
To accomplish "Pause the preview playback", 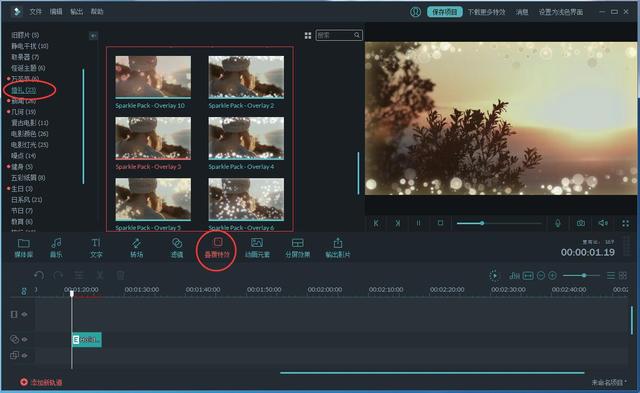I will tap(418, 223).
